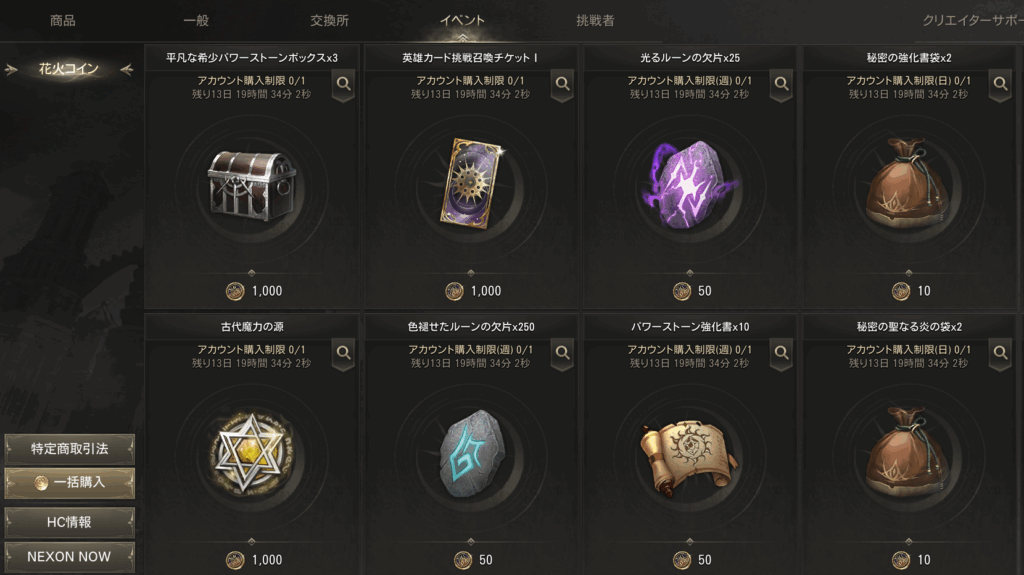1024x575 pixels.
Task: Select the silver treasure chest item image
Action: (x=251, y=185)
